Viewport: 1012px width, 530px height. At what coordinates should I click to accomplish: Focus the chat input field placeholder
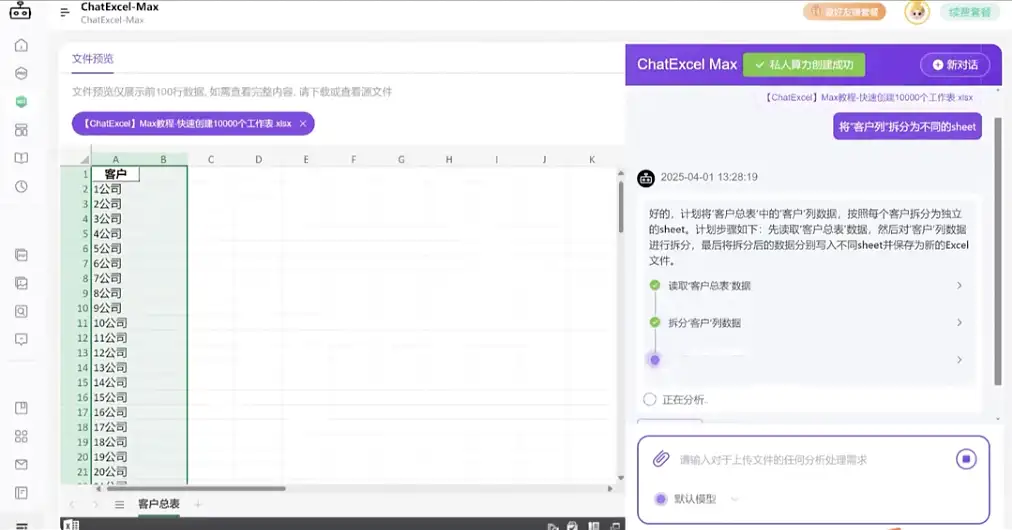click(773, 460)
